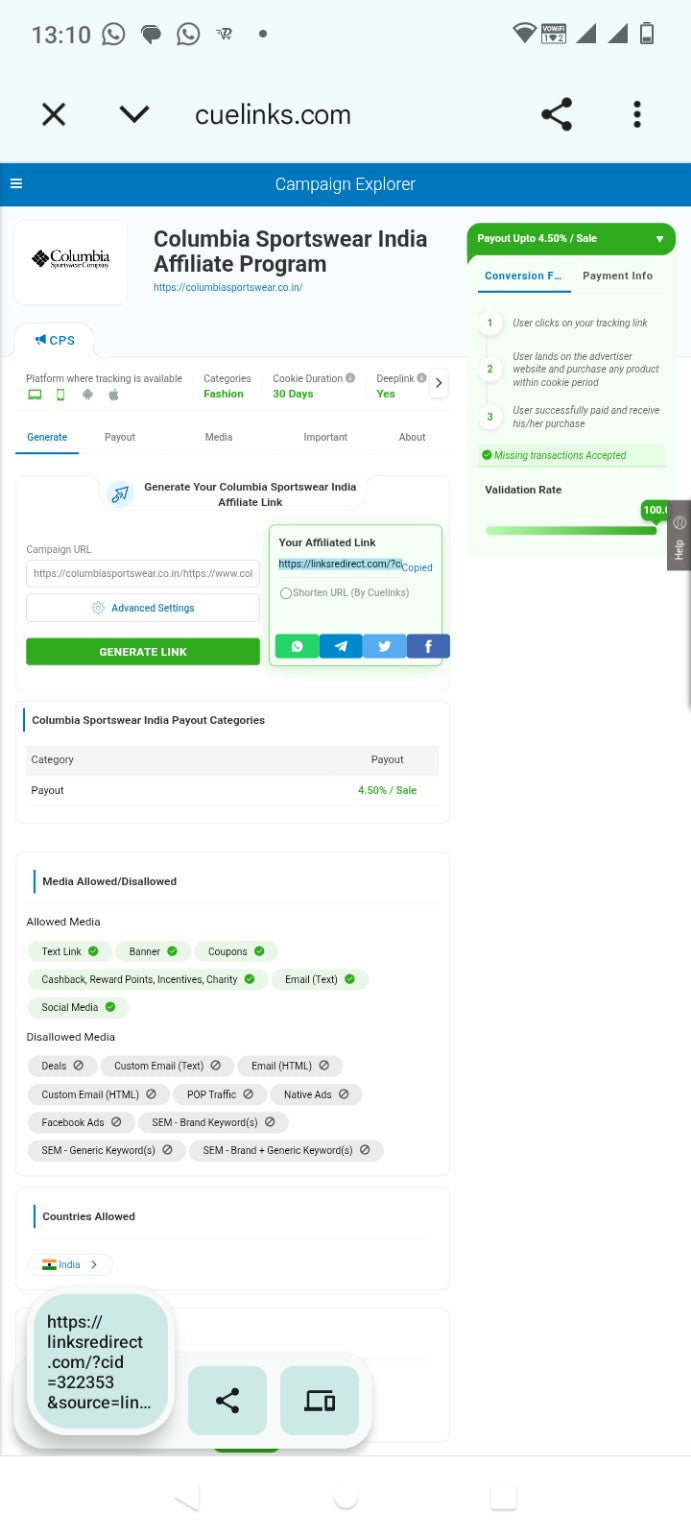Click the Missing transactions Accepted notice
Screen dimensions: 691x1536
tap(571, 455)
